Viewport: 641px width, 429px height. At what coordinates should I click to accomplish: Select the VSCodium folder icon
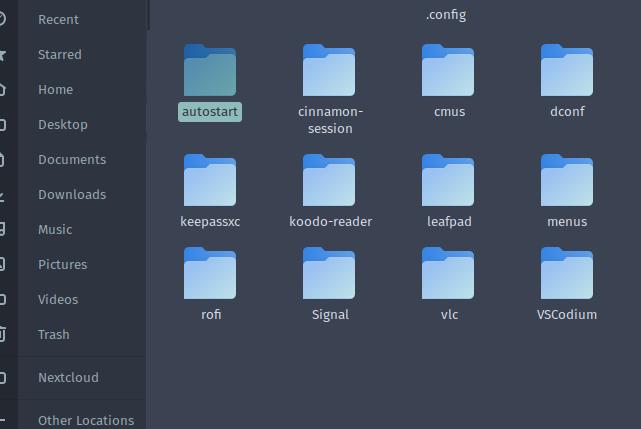pos(567,274)
